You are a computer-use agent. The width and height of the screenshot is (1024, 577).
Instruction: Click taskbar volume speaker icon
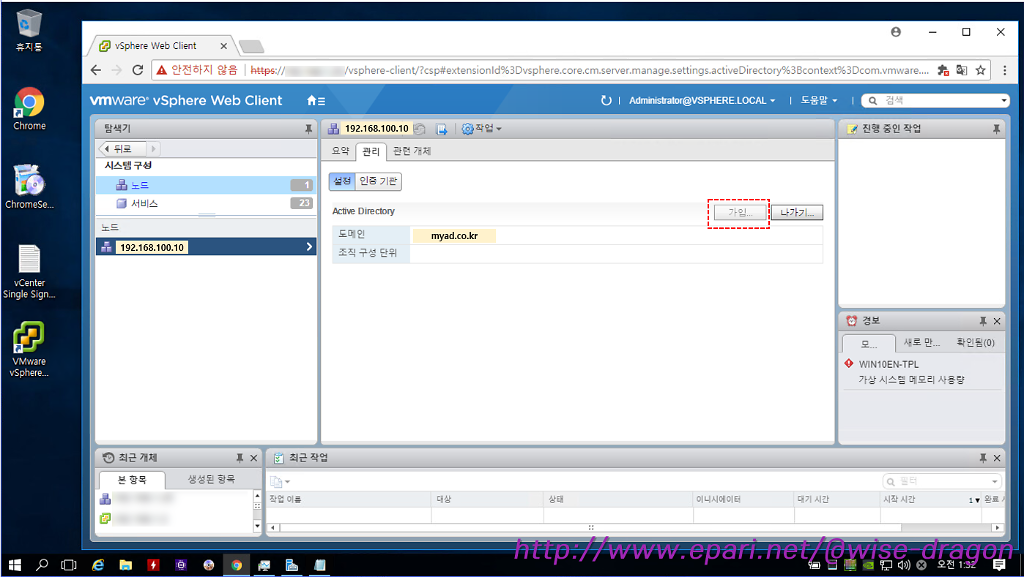coord(904,565)
